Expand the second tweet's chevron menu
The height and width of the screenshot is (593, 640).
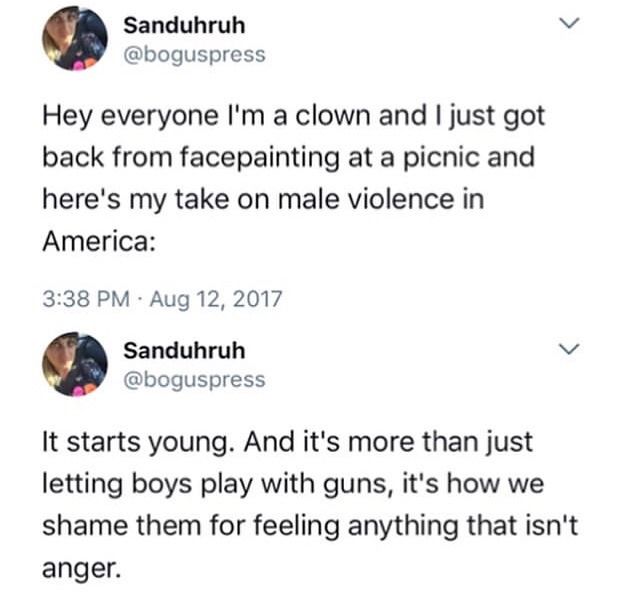click(569, 349)
